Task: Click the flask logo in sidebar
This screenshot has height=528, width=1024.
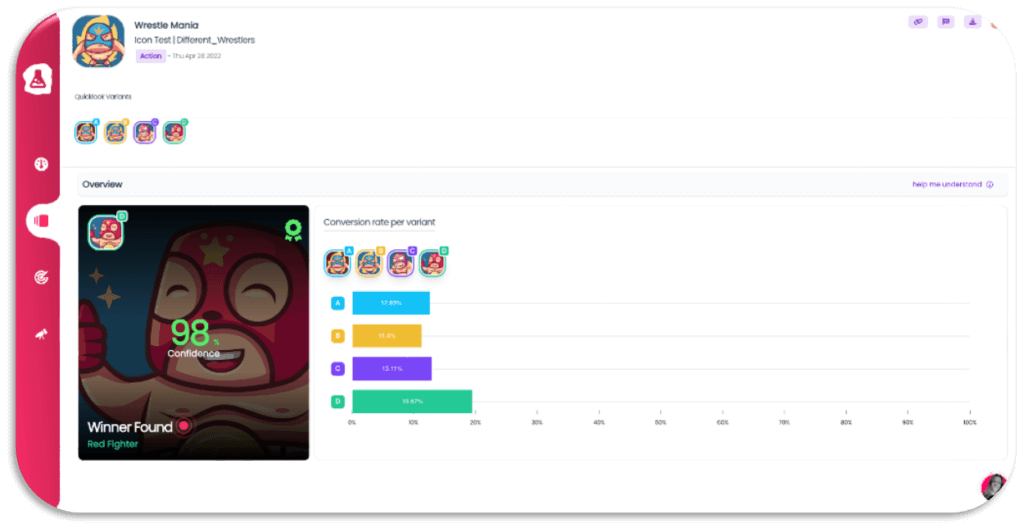Action: click(x=37, y=79)
